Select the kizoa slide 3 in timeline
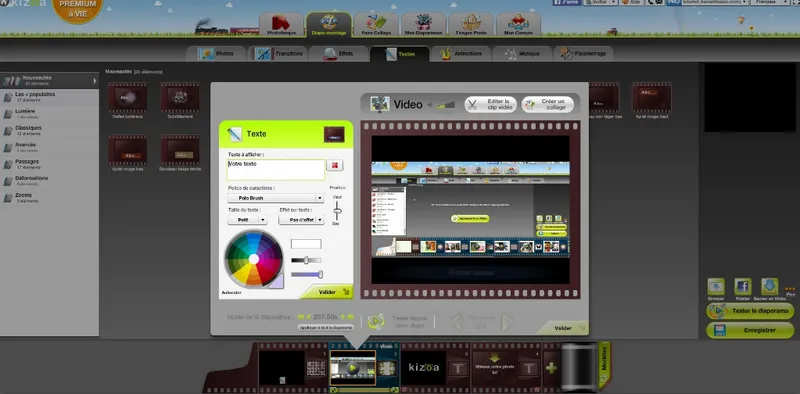This screenshot has height=394, width=800. [423, 367]
